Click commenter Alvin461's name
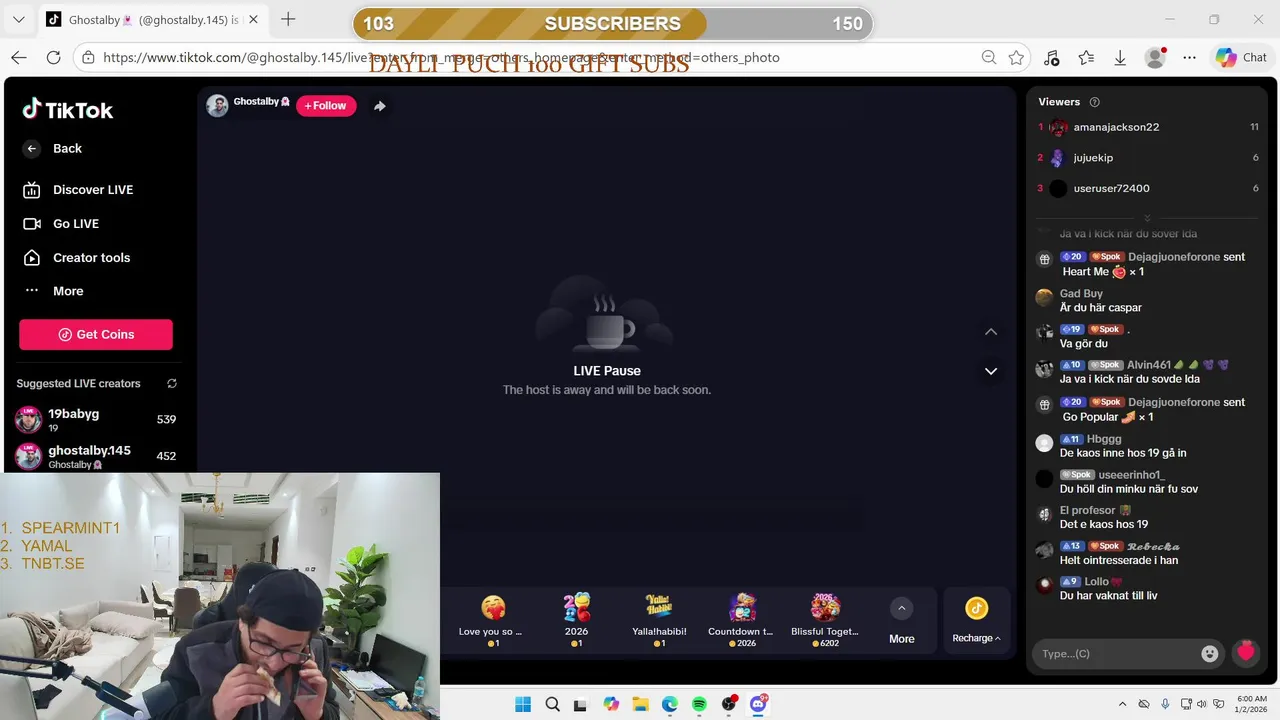The width and height of the screenshot is (1280, 720). click(1149, 365)
